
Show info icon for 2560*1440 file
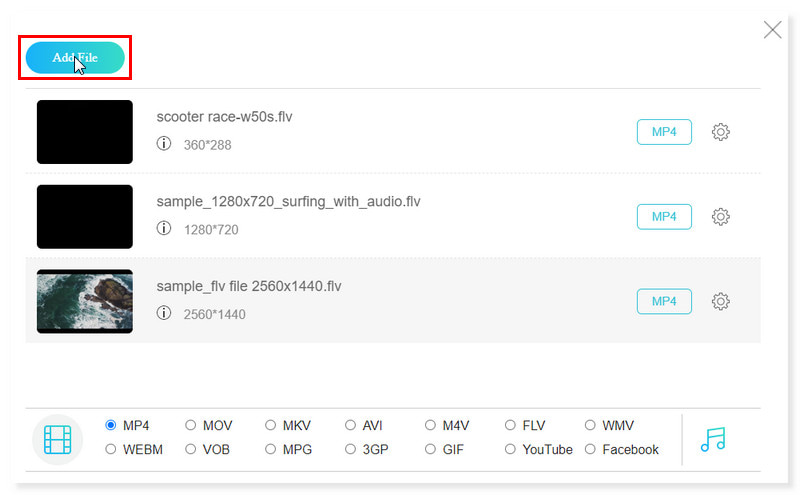click(164, 314)
